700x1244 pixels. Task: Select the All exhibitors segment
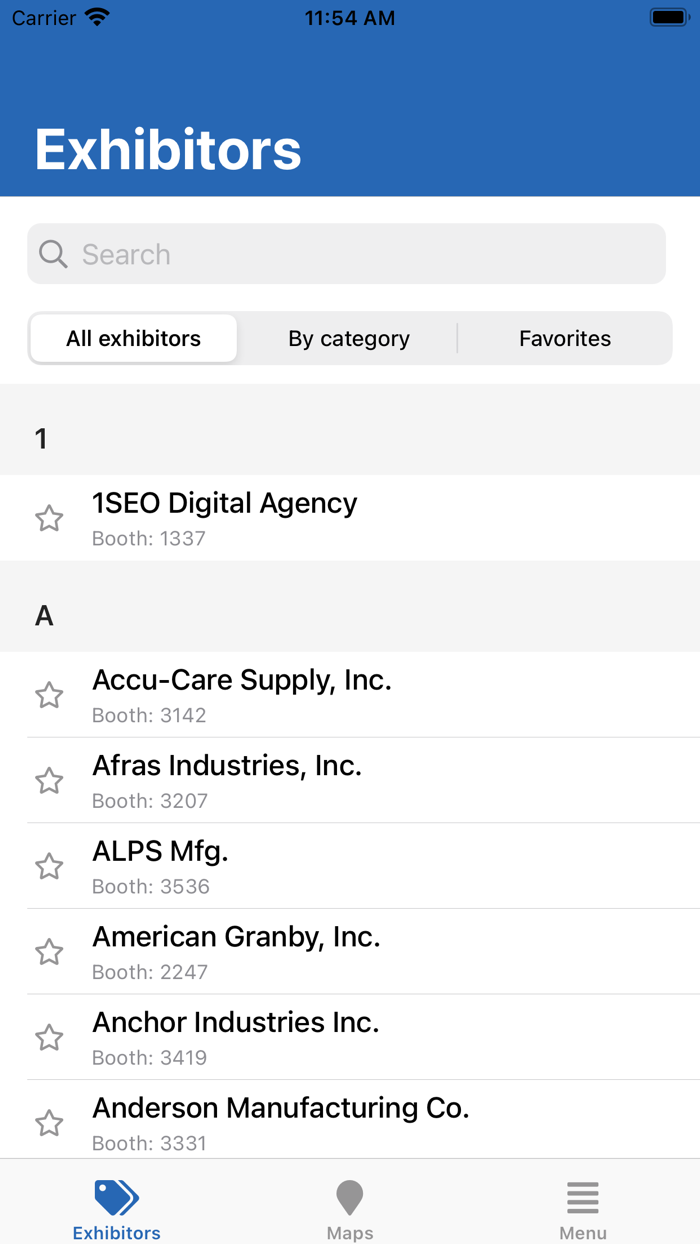click(133, 339)
